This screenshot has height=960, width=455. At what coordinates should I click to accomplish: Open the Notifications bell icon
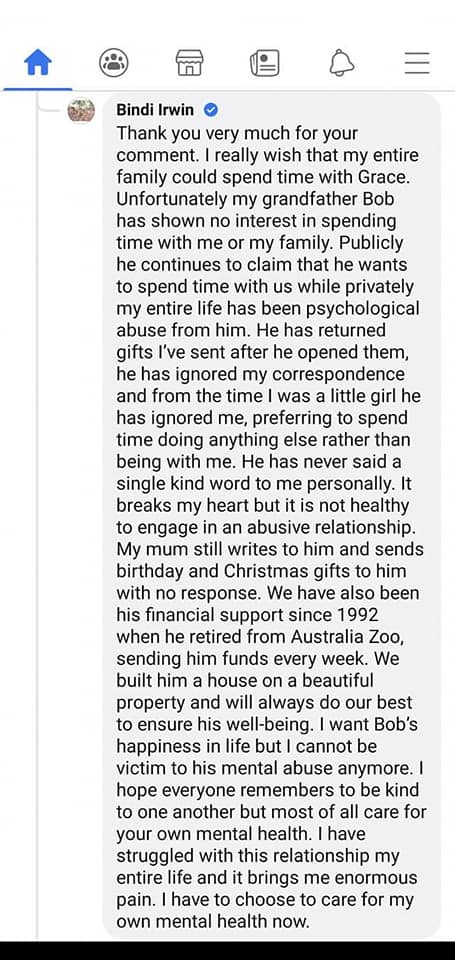[341, 63]
